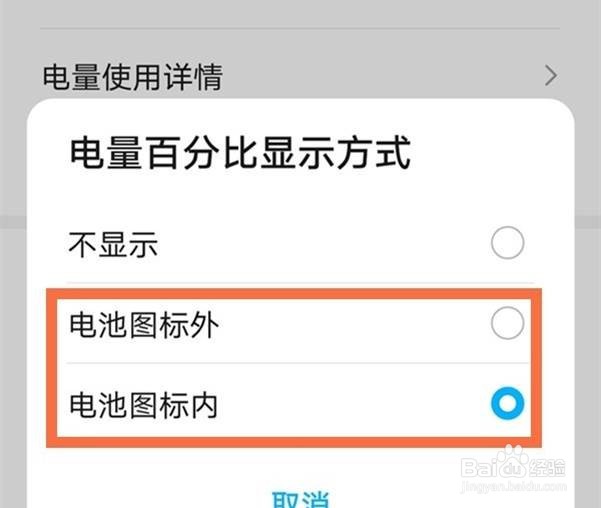Viewport: 601px width, 508px height.
Task: Tap blank space in the 不显示 row
Action: [322, 244]
